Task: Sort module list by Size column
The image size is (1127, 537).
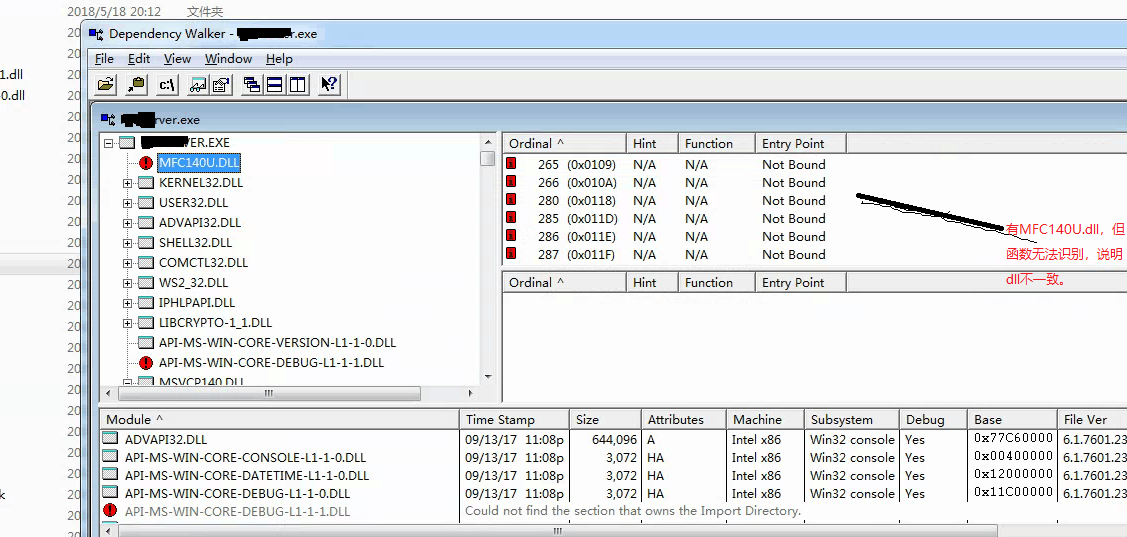Action: pos(606,419)
